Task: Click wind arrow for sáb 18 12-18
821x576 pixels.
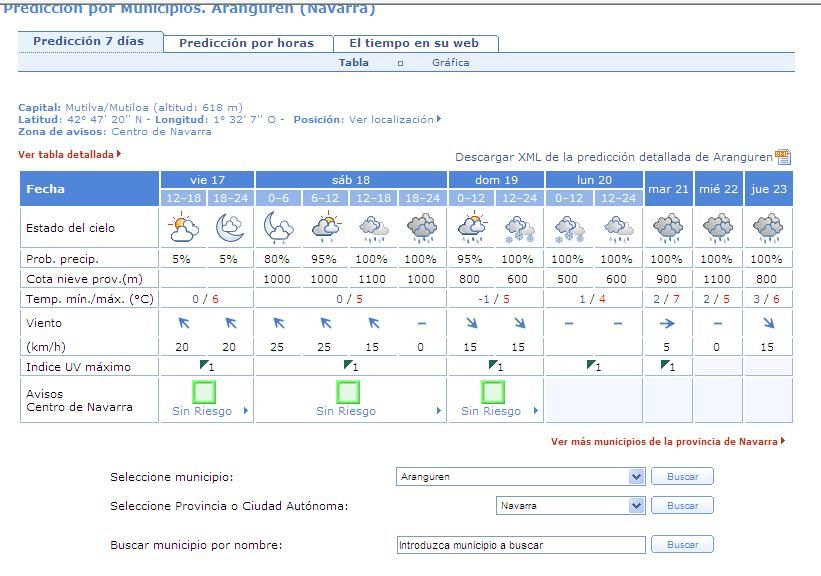Action: [373, 323]
